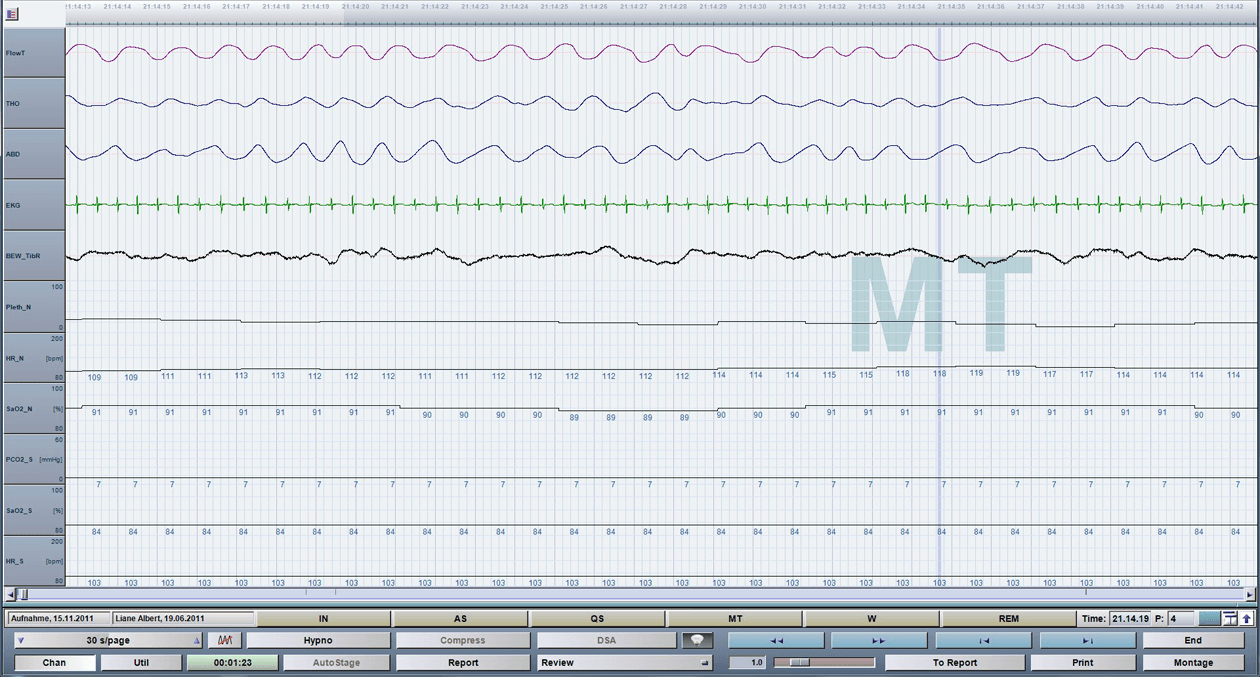Open the 30 s/page duration selector
This screenshot has height=677, width=1260.
pyautogui.click(x=108, y=640)
